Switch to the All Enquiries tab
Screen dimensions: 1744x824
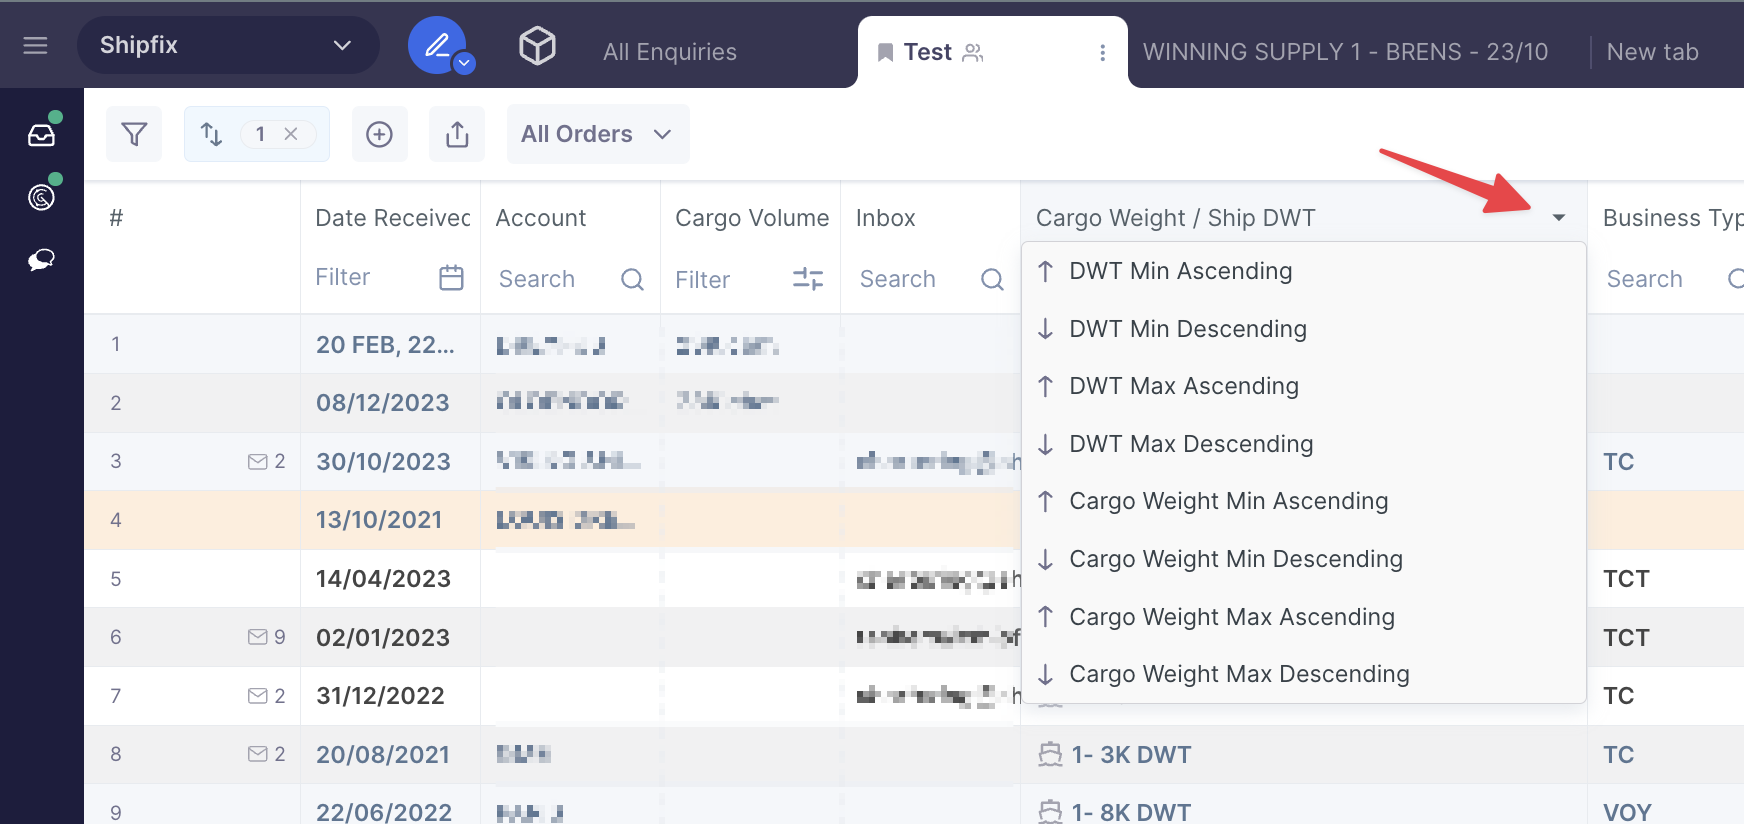coord(669,52)
